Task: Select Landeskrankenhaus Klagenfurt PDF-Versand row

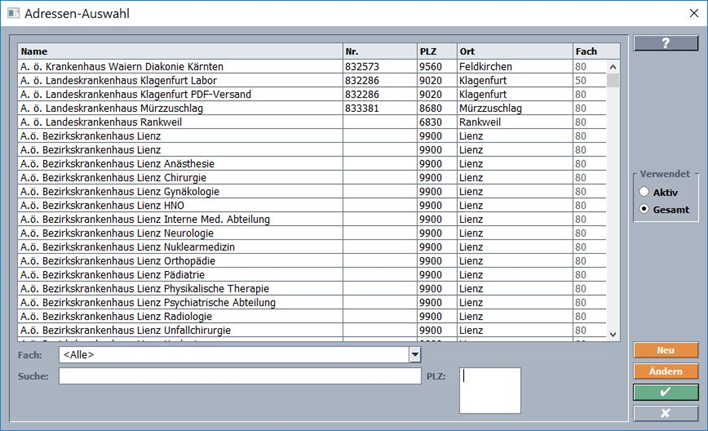Action: [x=312, y=94]
